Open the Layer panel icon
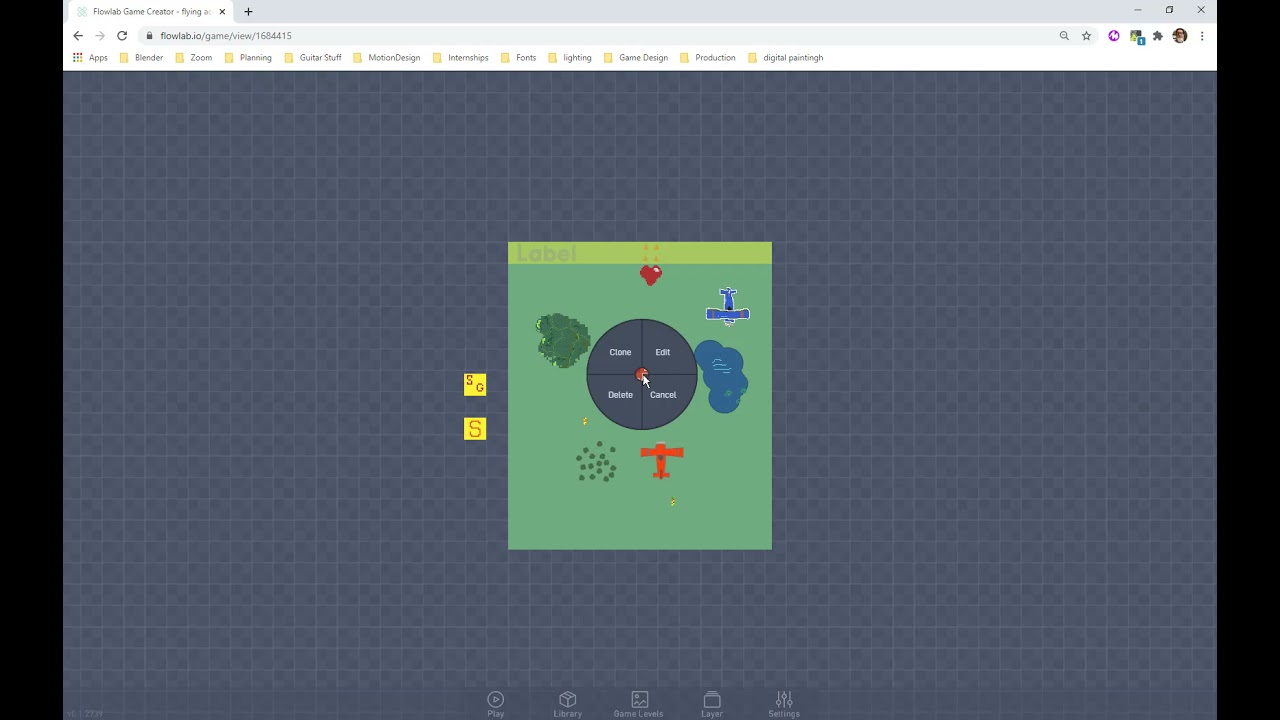 pos(712,700)
